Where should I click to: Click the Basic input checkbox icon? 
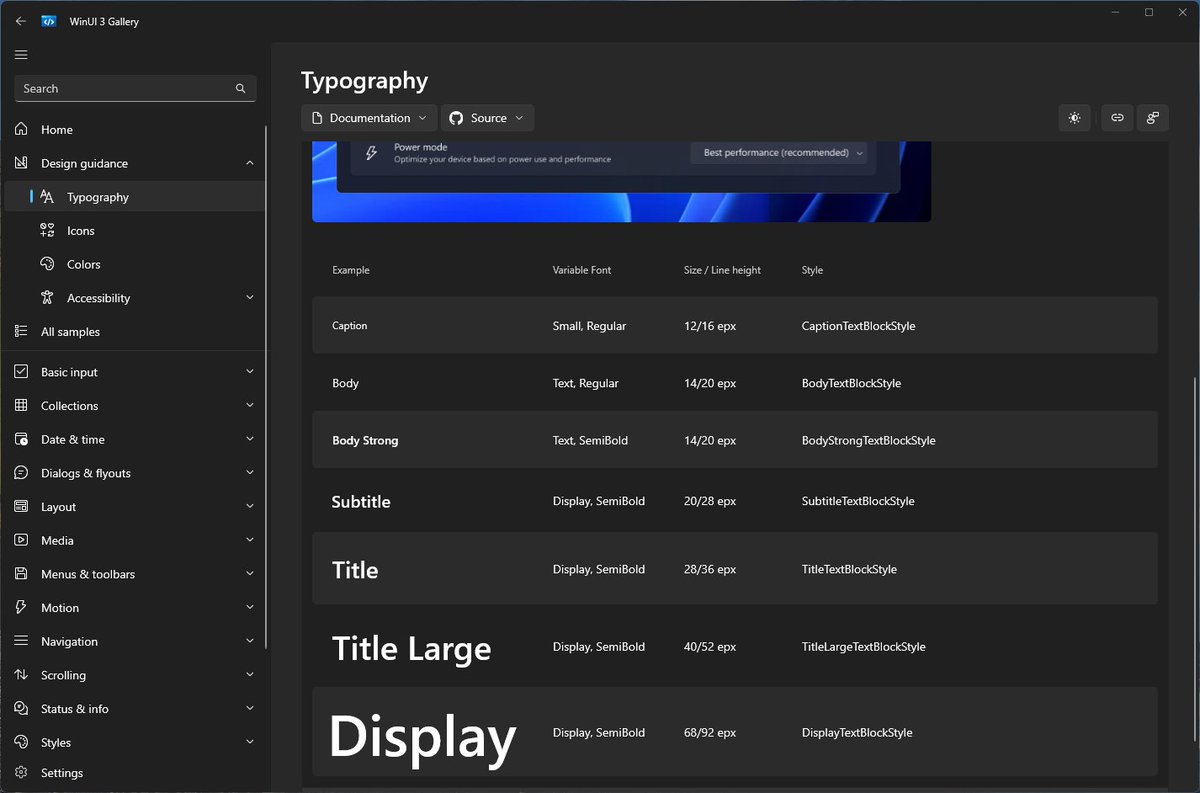click(x=21, y=372)
